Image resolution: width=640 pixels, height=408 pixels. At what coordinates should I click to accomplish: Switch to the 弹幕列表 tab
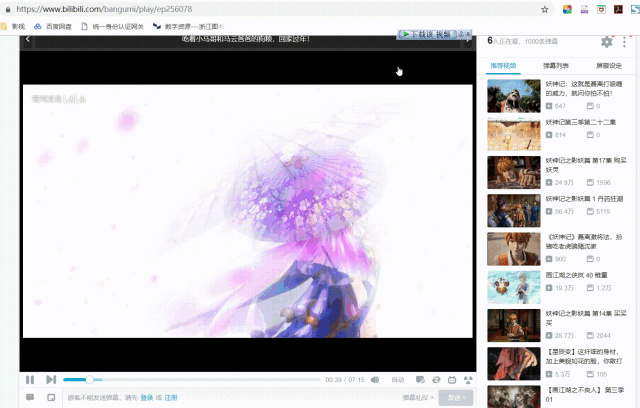tap(556, 66)
